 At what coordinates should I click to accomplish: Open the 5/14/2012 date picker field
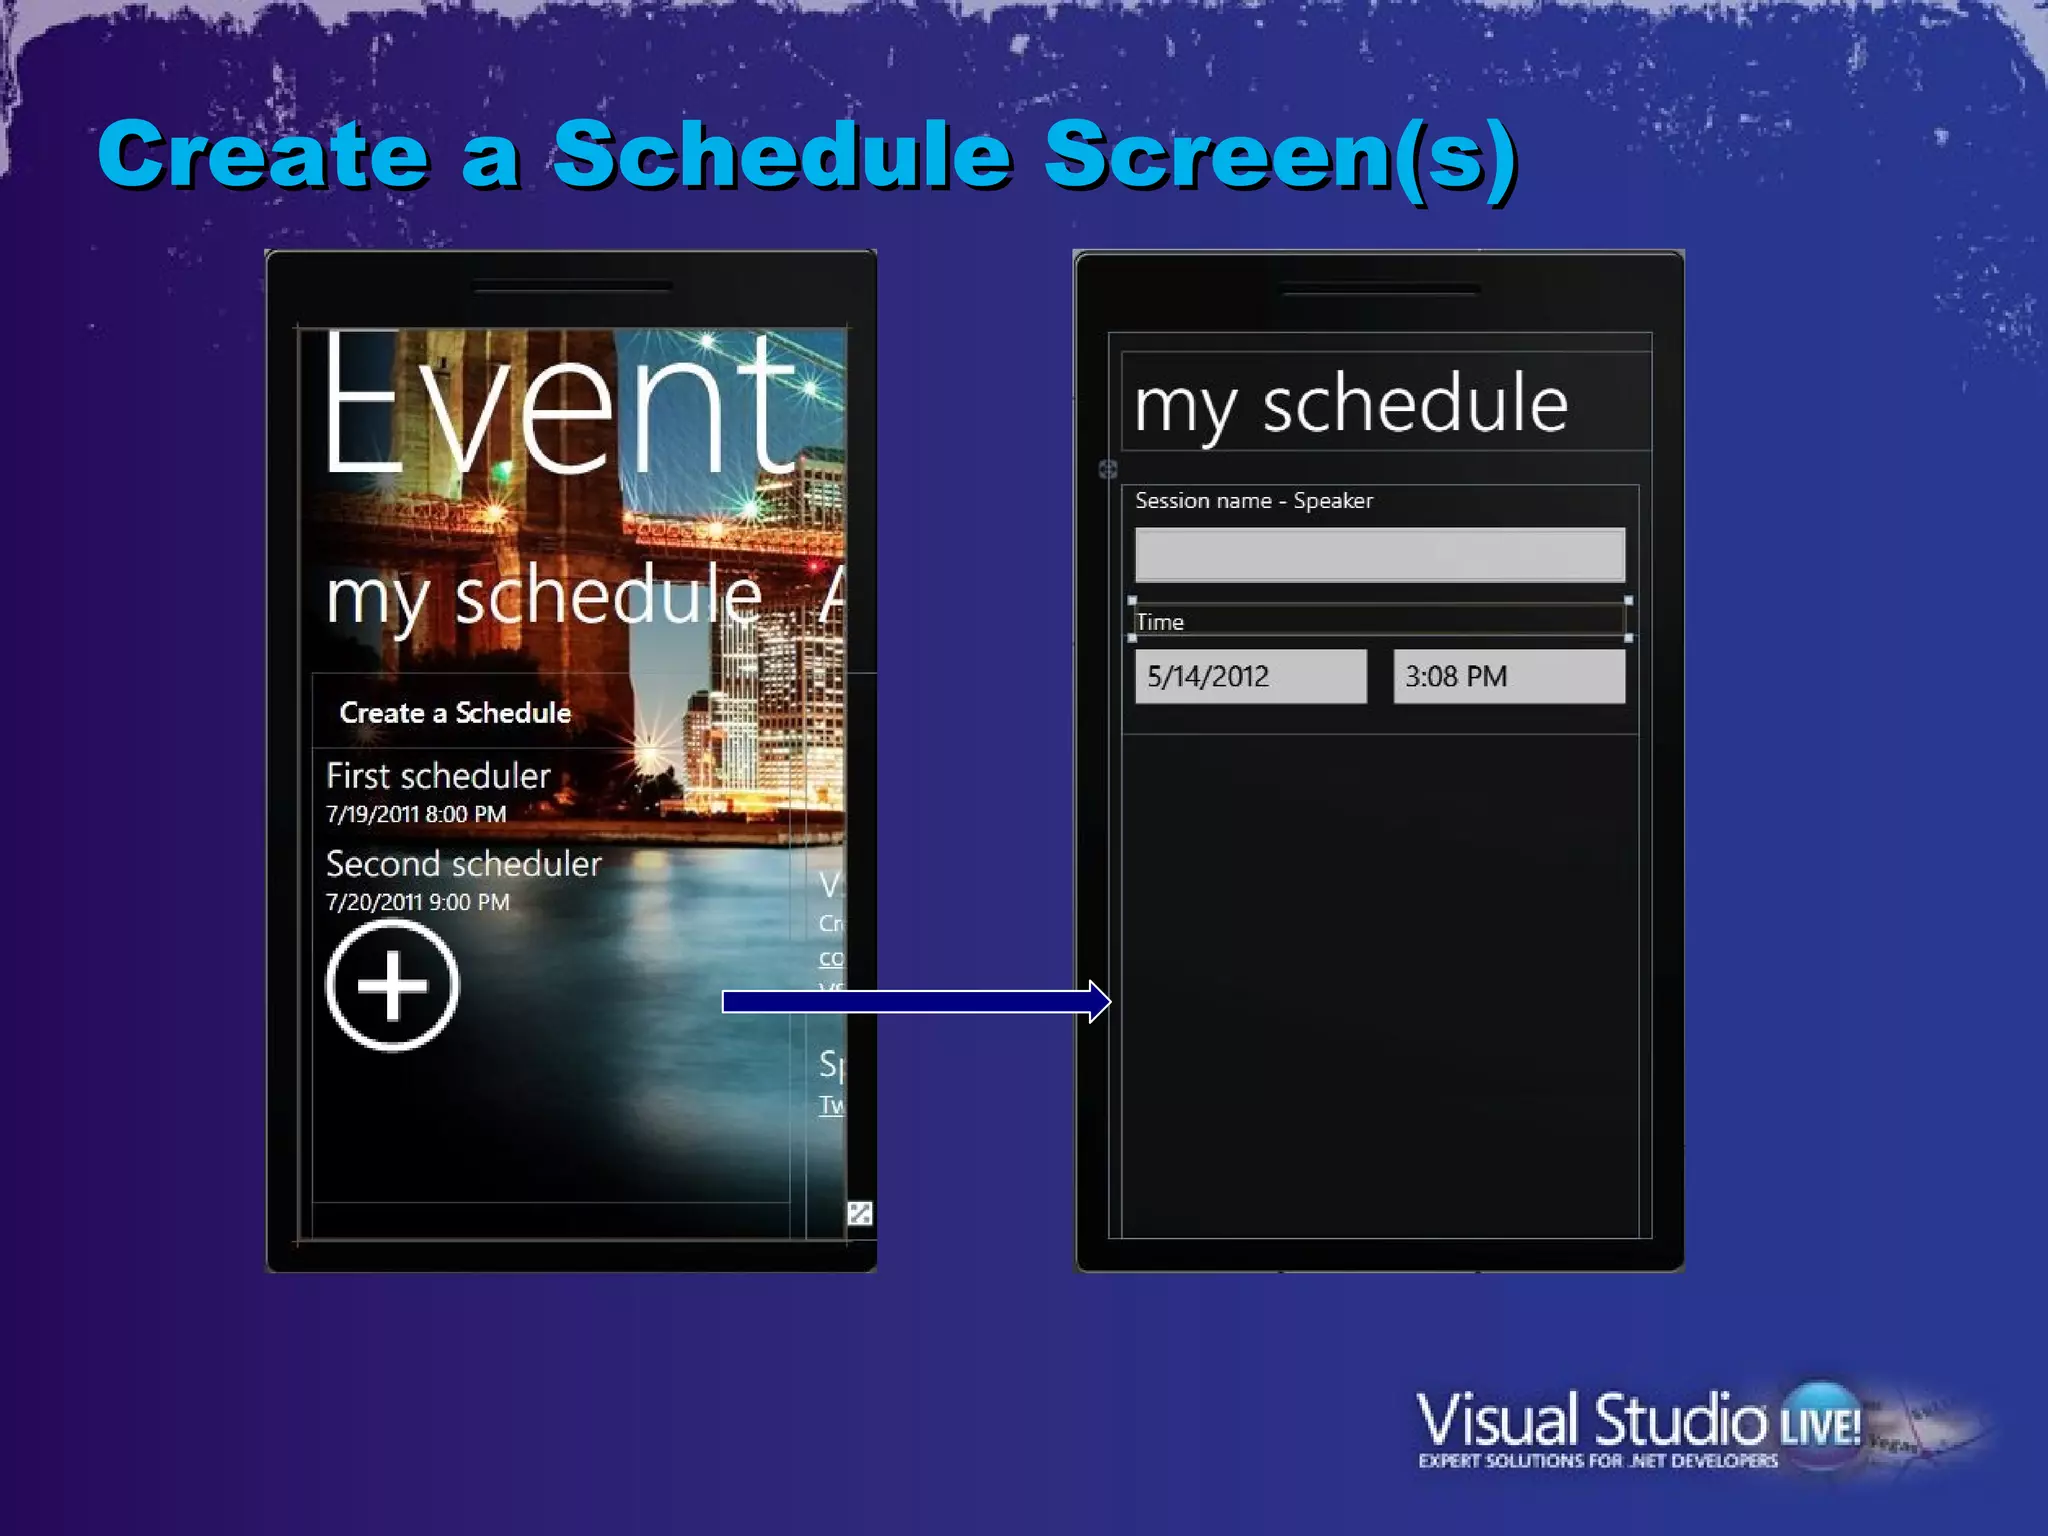pos(1250,677)
